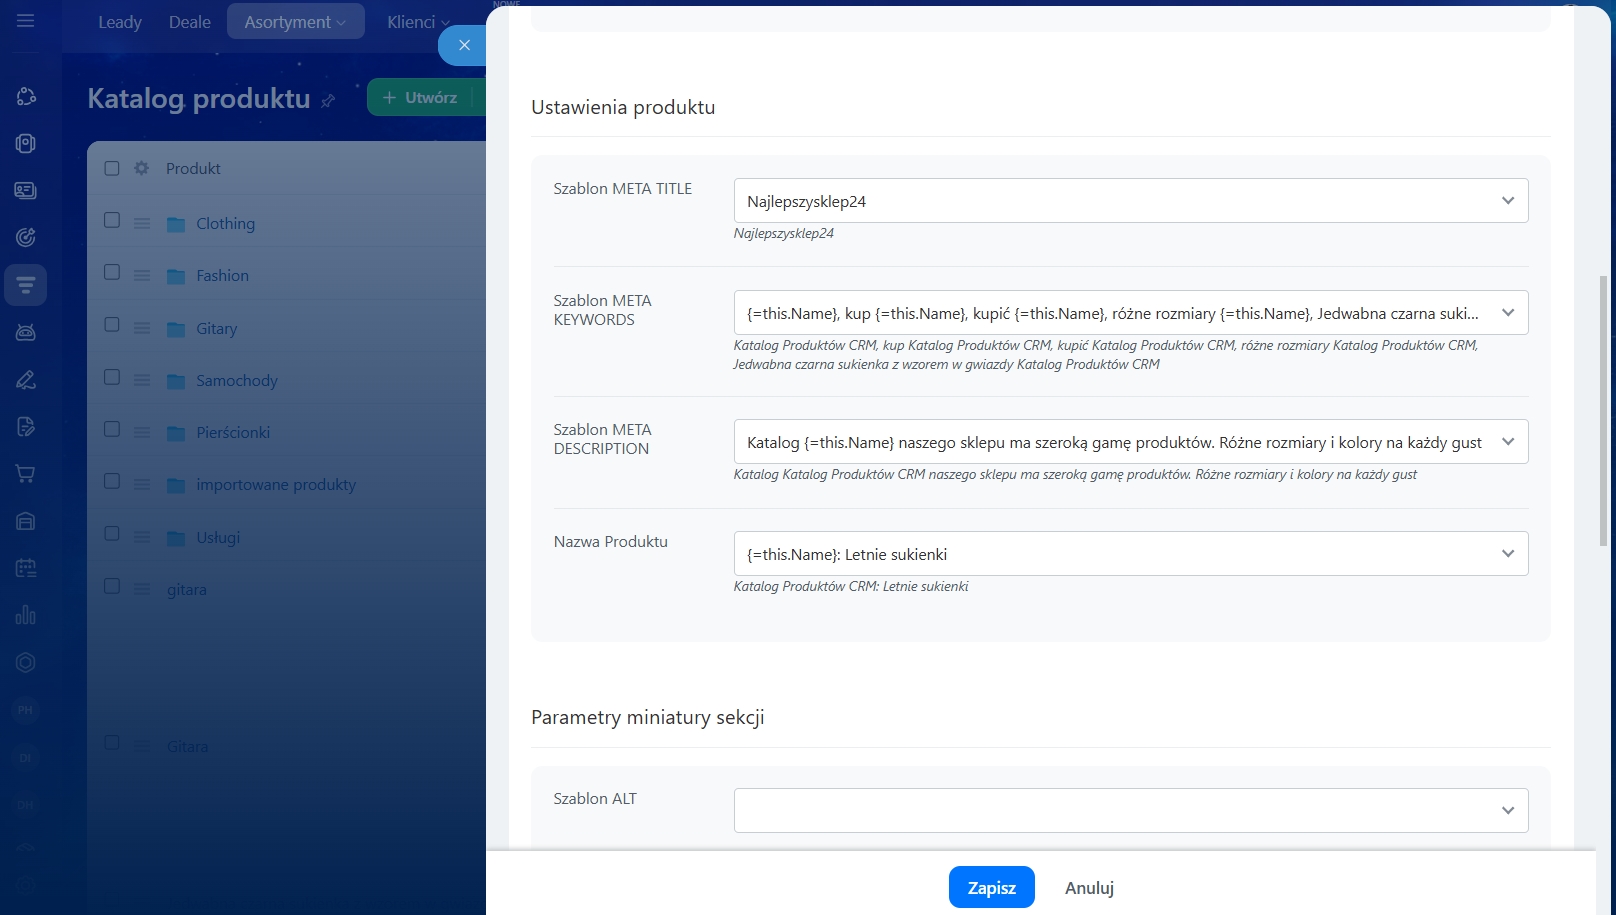This screenshot has width=1616, height=915.
Task: Click the goals target icon in the sidebar
Action: (x=26, y=237)
